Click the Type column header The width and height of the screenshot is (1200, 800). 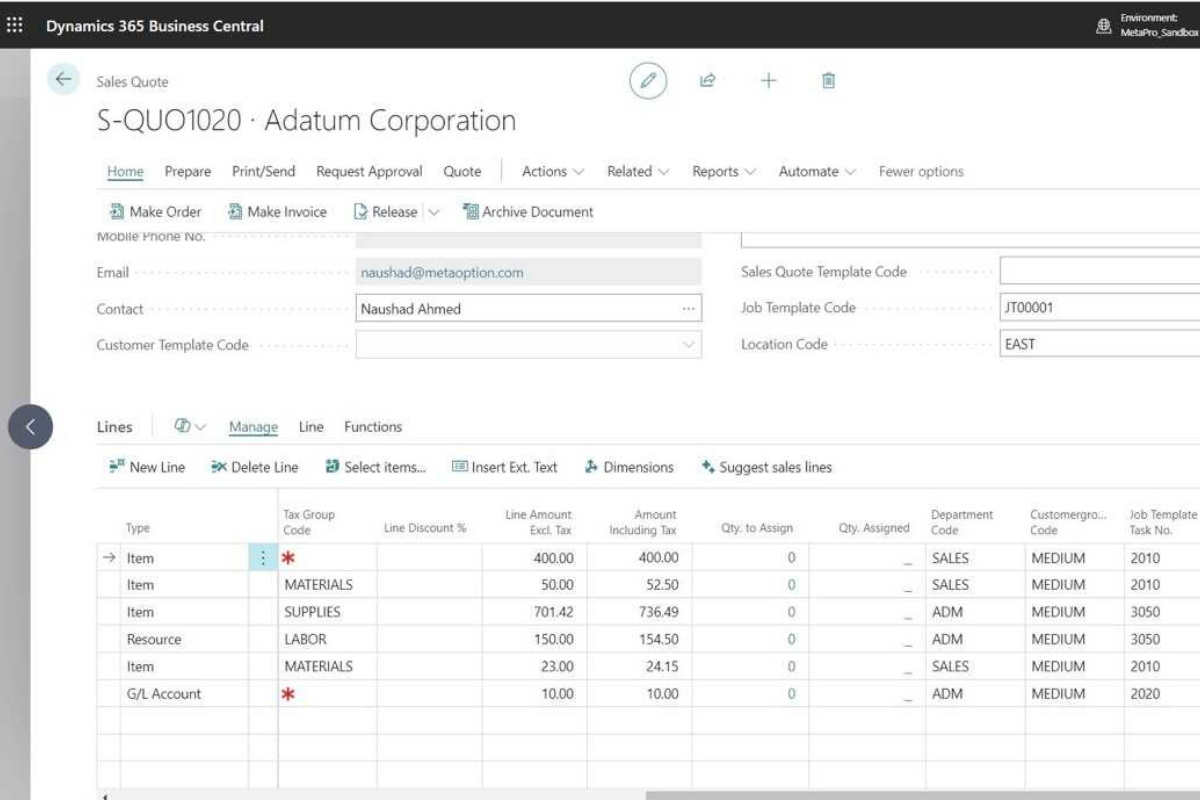pyautogui.click(x=138, y=528)
